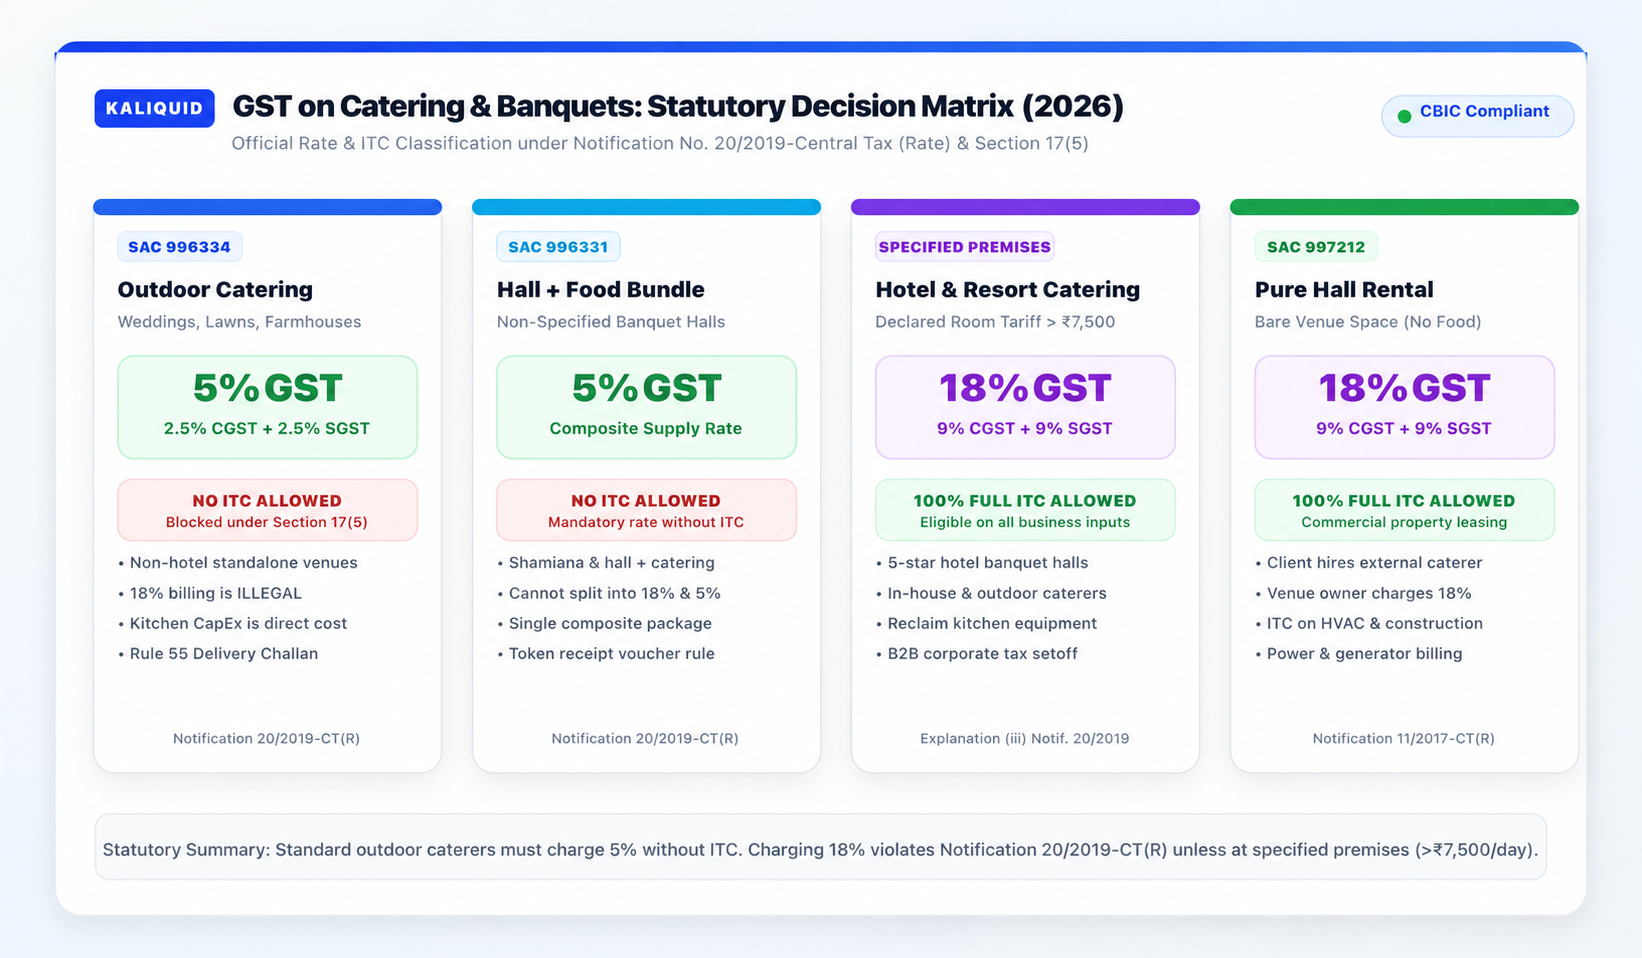Click the CBIC Compliant status pill
This screenshot has width=1642, height=958.
point(1477,116)
